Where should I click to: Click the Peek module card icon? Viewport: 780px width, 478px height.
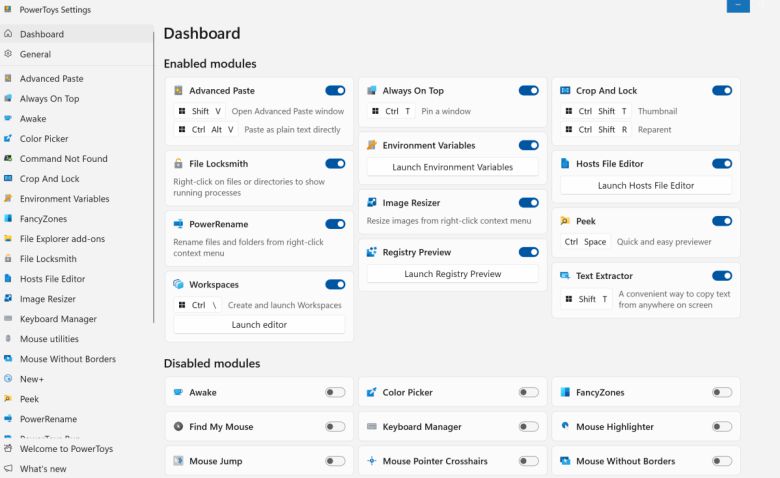tap(566, 220)
